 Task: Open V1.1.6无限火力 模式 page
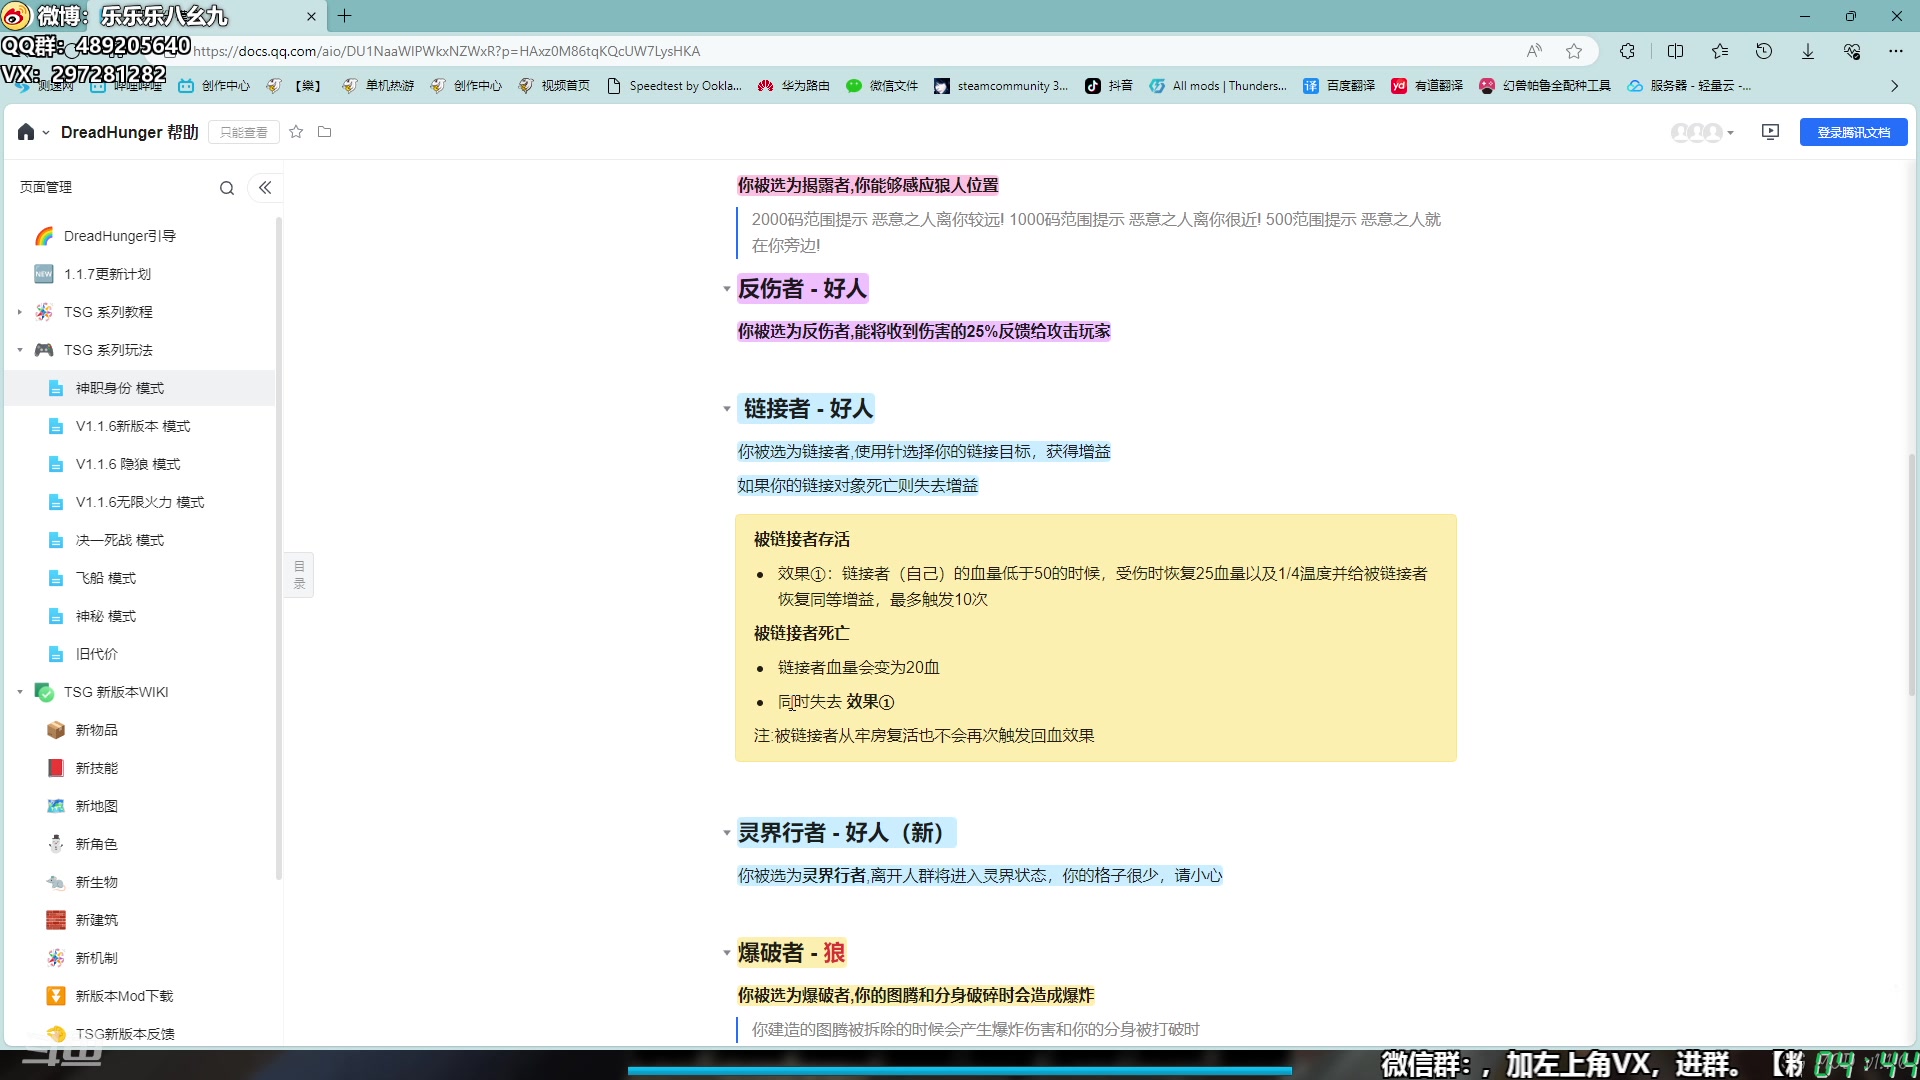coord(140,502)
